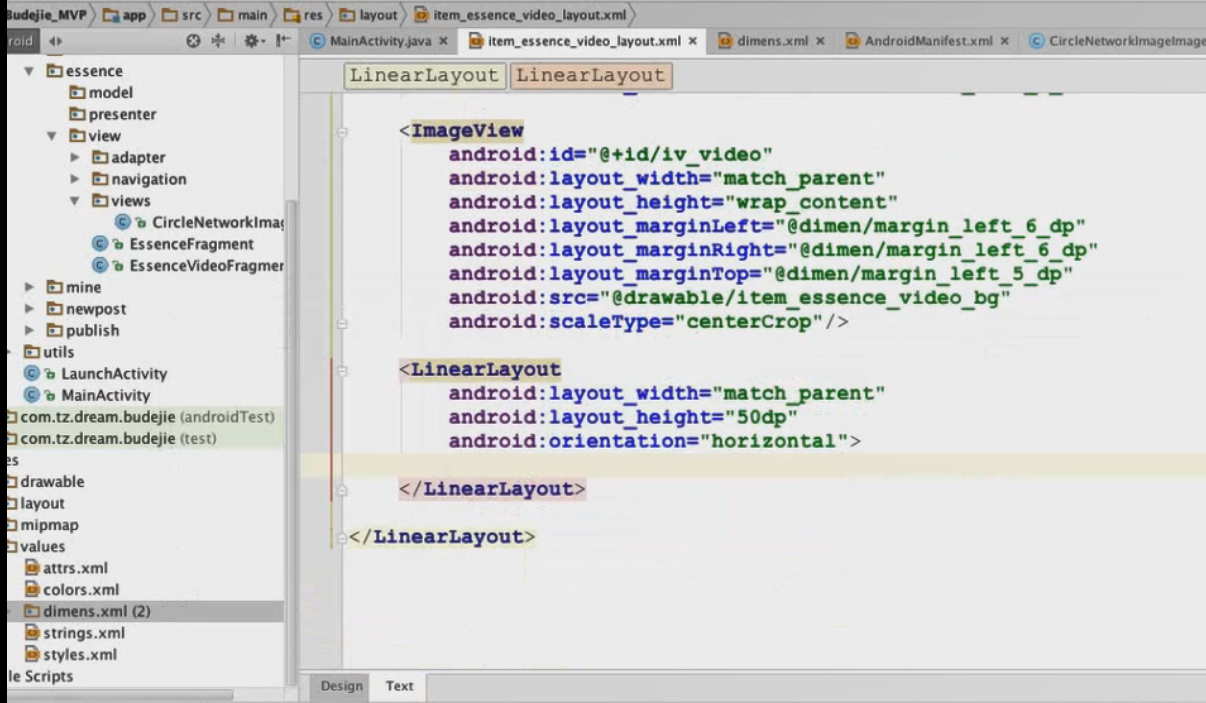Viewport: 1206px width, 703px height.
Task: Close the dimens.xml editor tab
Action: tap(820, 41)
